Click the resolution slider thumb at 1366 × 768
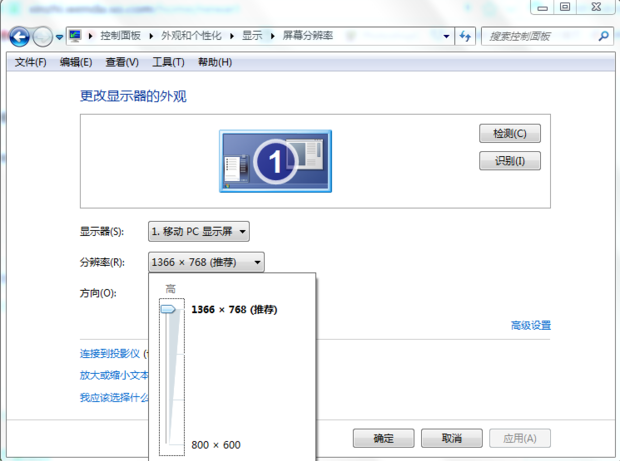620x461 pixels. (x=168, y=310)
